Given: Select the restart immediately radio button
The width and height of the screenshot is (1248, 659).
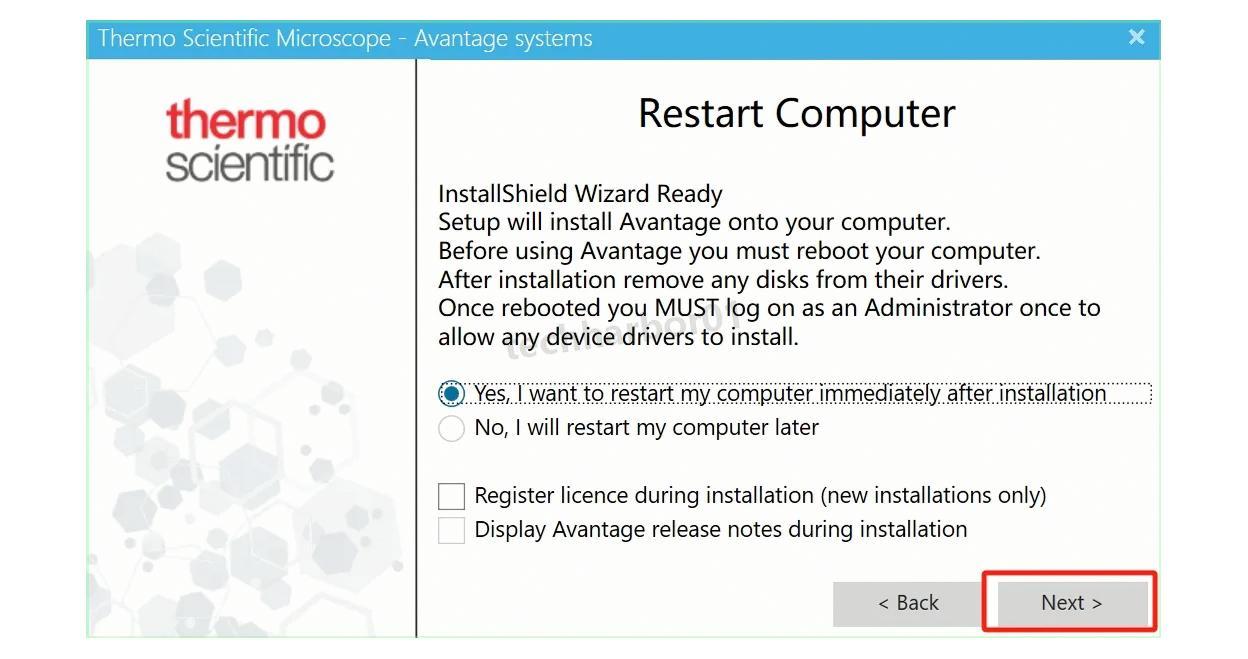Looking at the screenshot, I should [x=452, y=394].
